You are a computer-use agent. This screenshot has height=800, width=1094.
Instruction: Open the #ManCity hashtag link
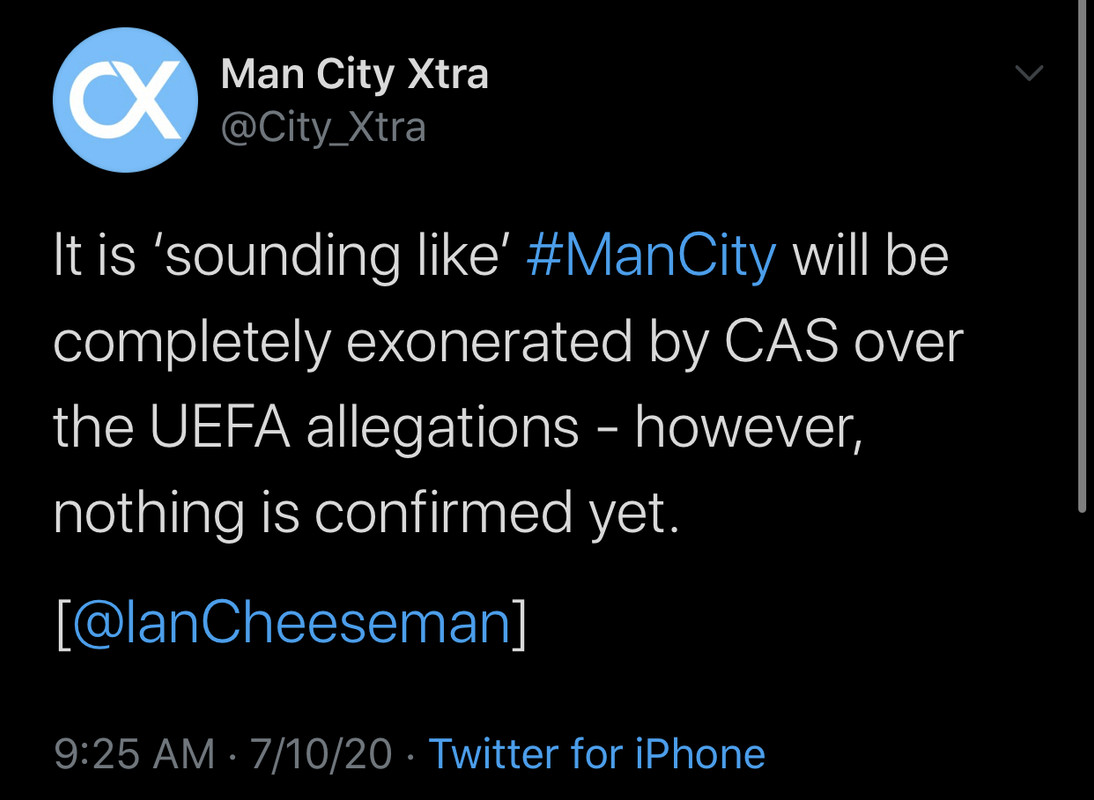(x=650, y=257)
